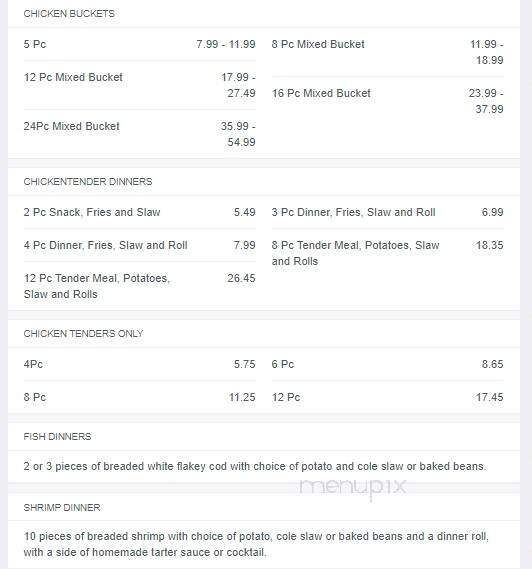The width and height of the screenshot is (532, 569).
Task: Select the 5 Pc bucket item
Action: (x=140, y=44)
